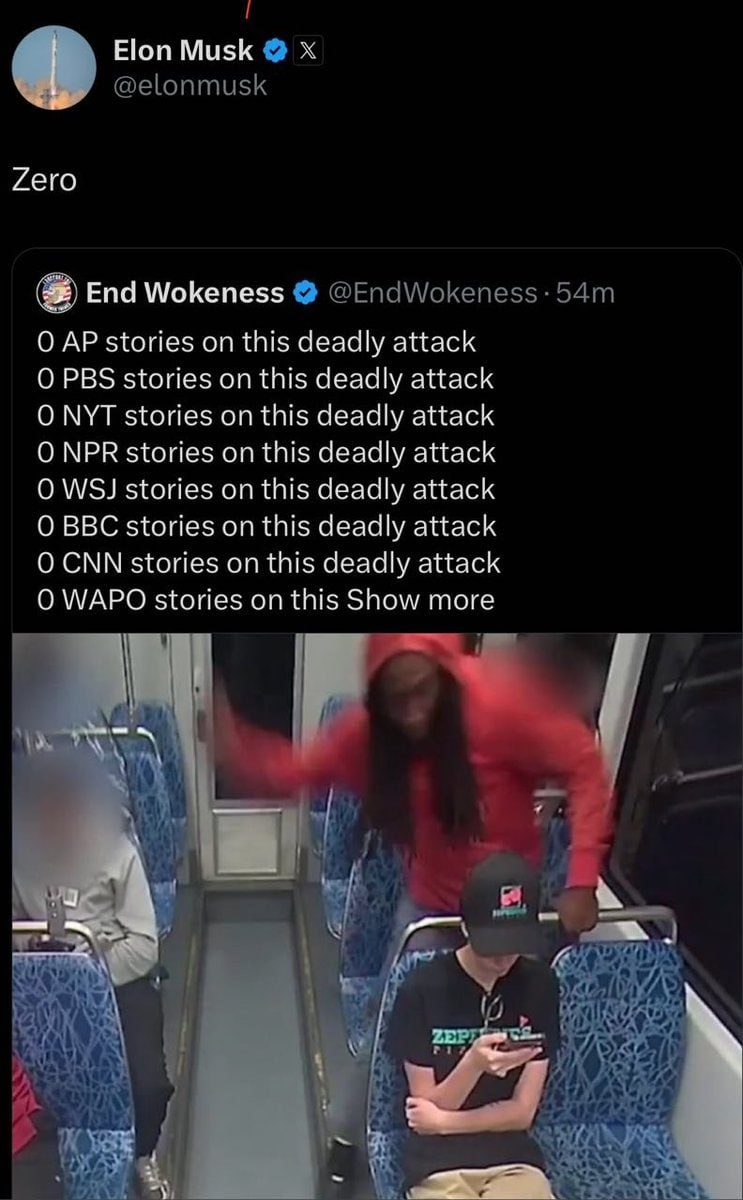Click the "0 NYT stories" line
743x1200 pixels.
coord(265,416)
